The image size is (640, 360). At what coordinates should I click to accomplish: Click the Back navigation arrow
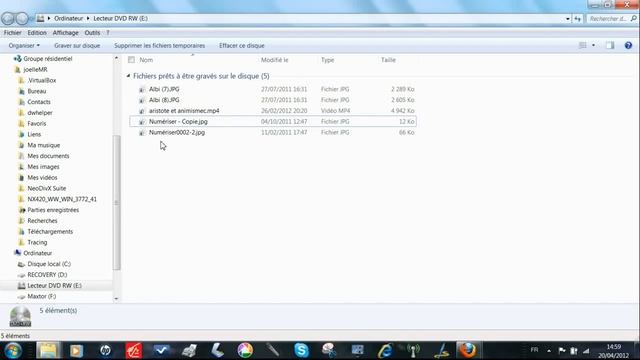click(7, 18)
